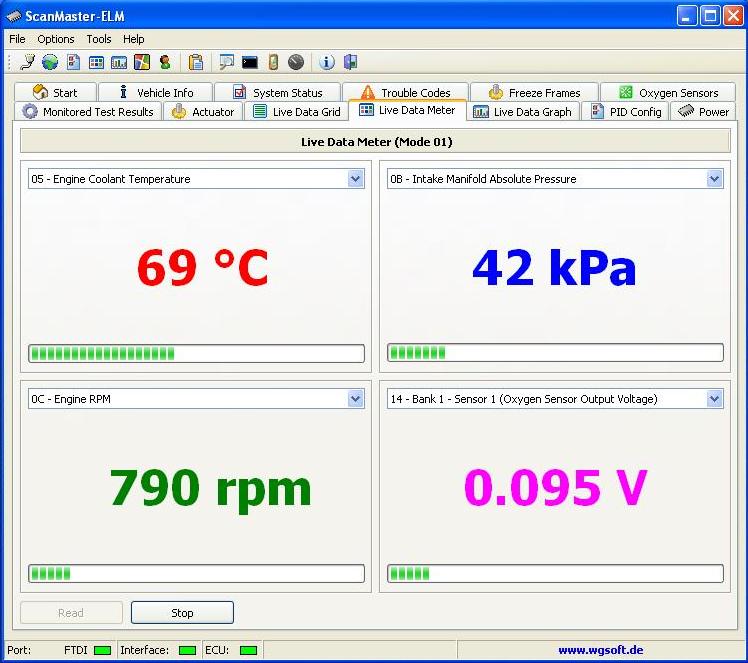Image resolution: width=748 pixels, height=663 pixels.
Task: Open the Trouble Codes tab
Action: 405,92
